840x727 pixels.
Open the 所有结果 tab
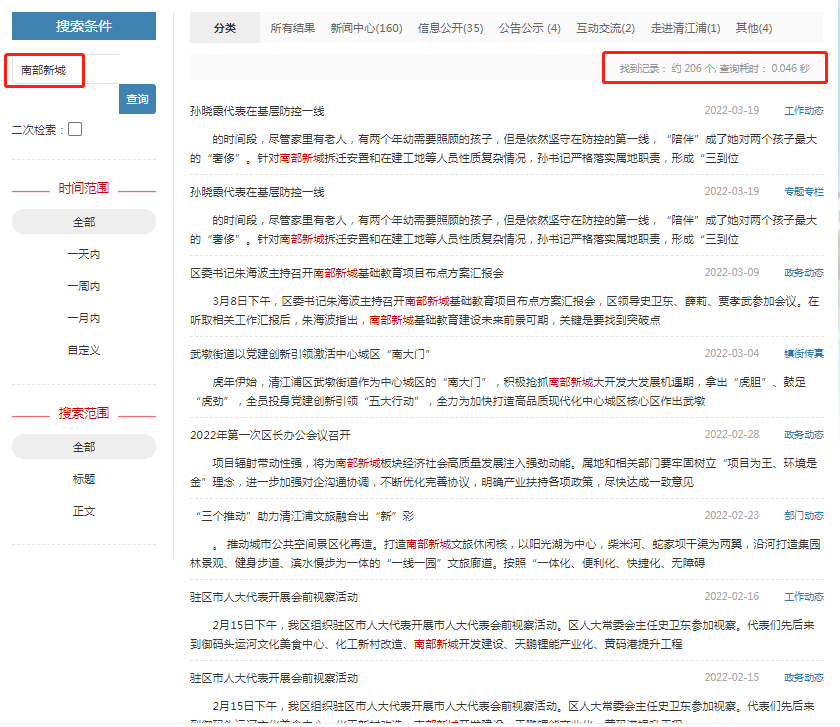(x=292, y=28)
